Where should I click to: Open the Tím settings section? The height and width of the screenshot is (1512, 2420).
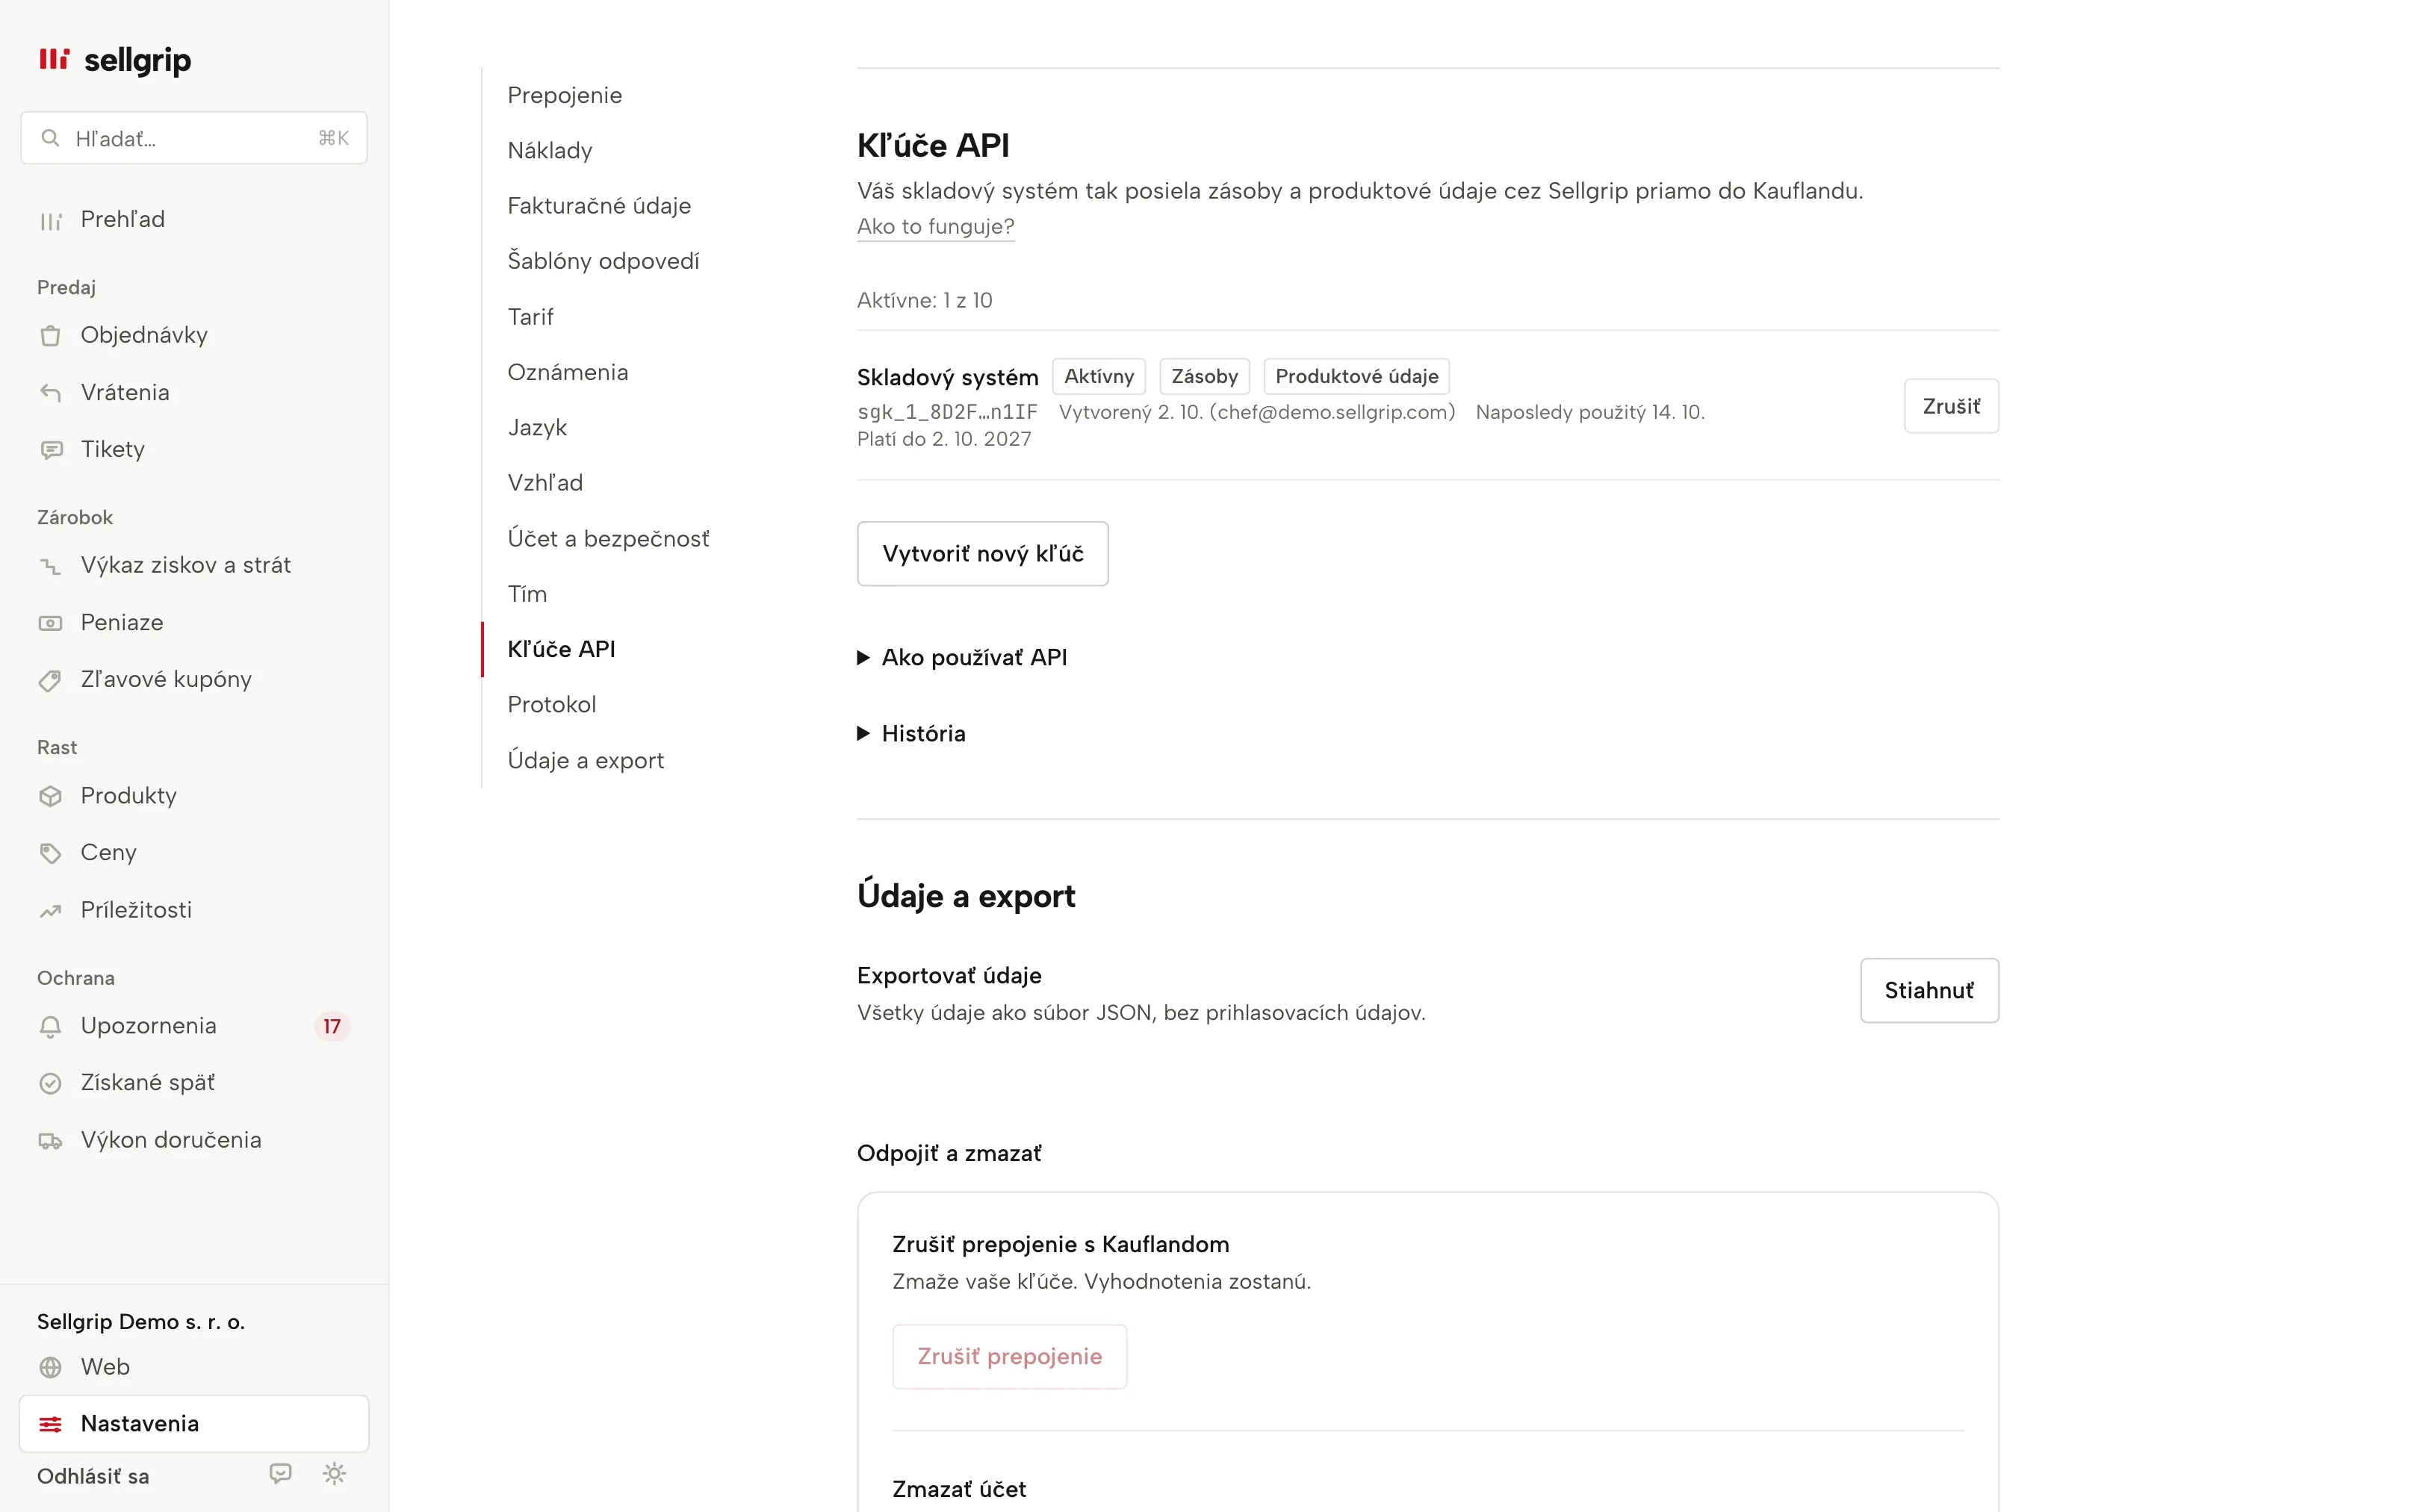click(x=527, y=594)
